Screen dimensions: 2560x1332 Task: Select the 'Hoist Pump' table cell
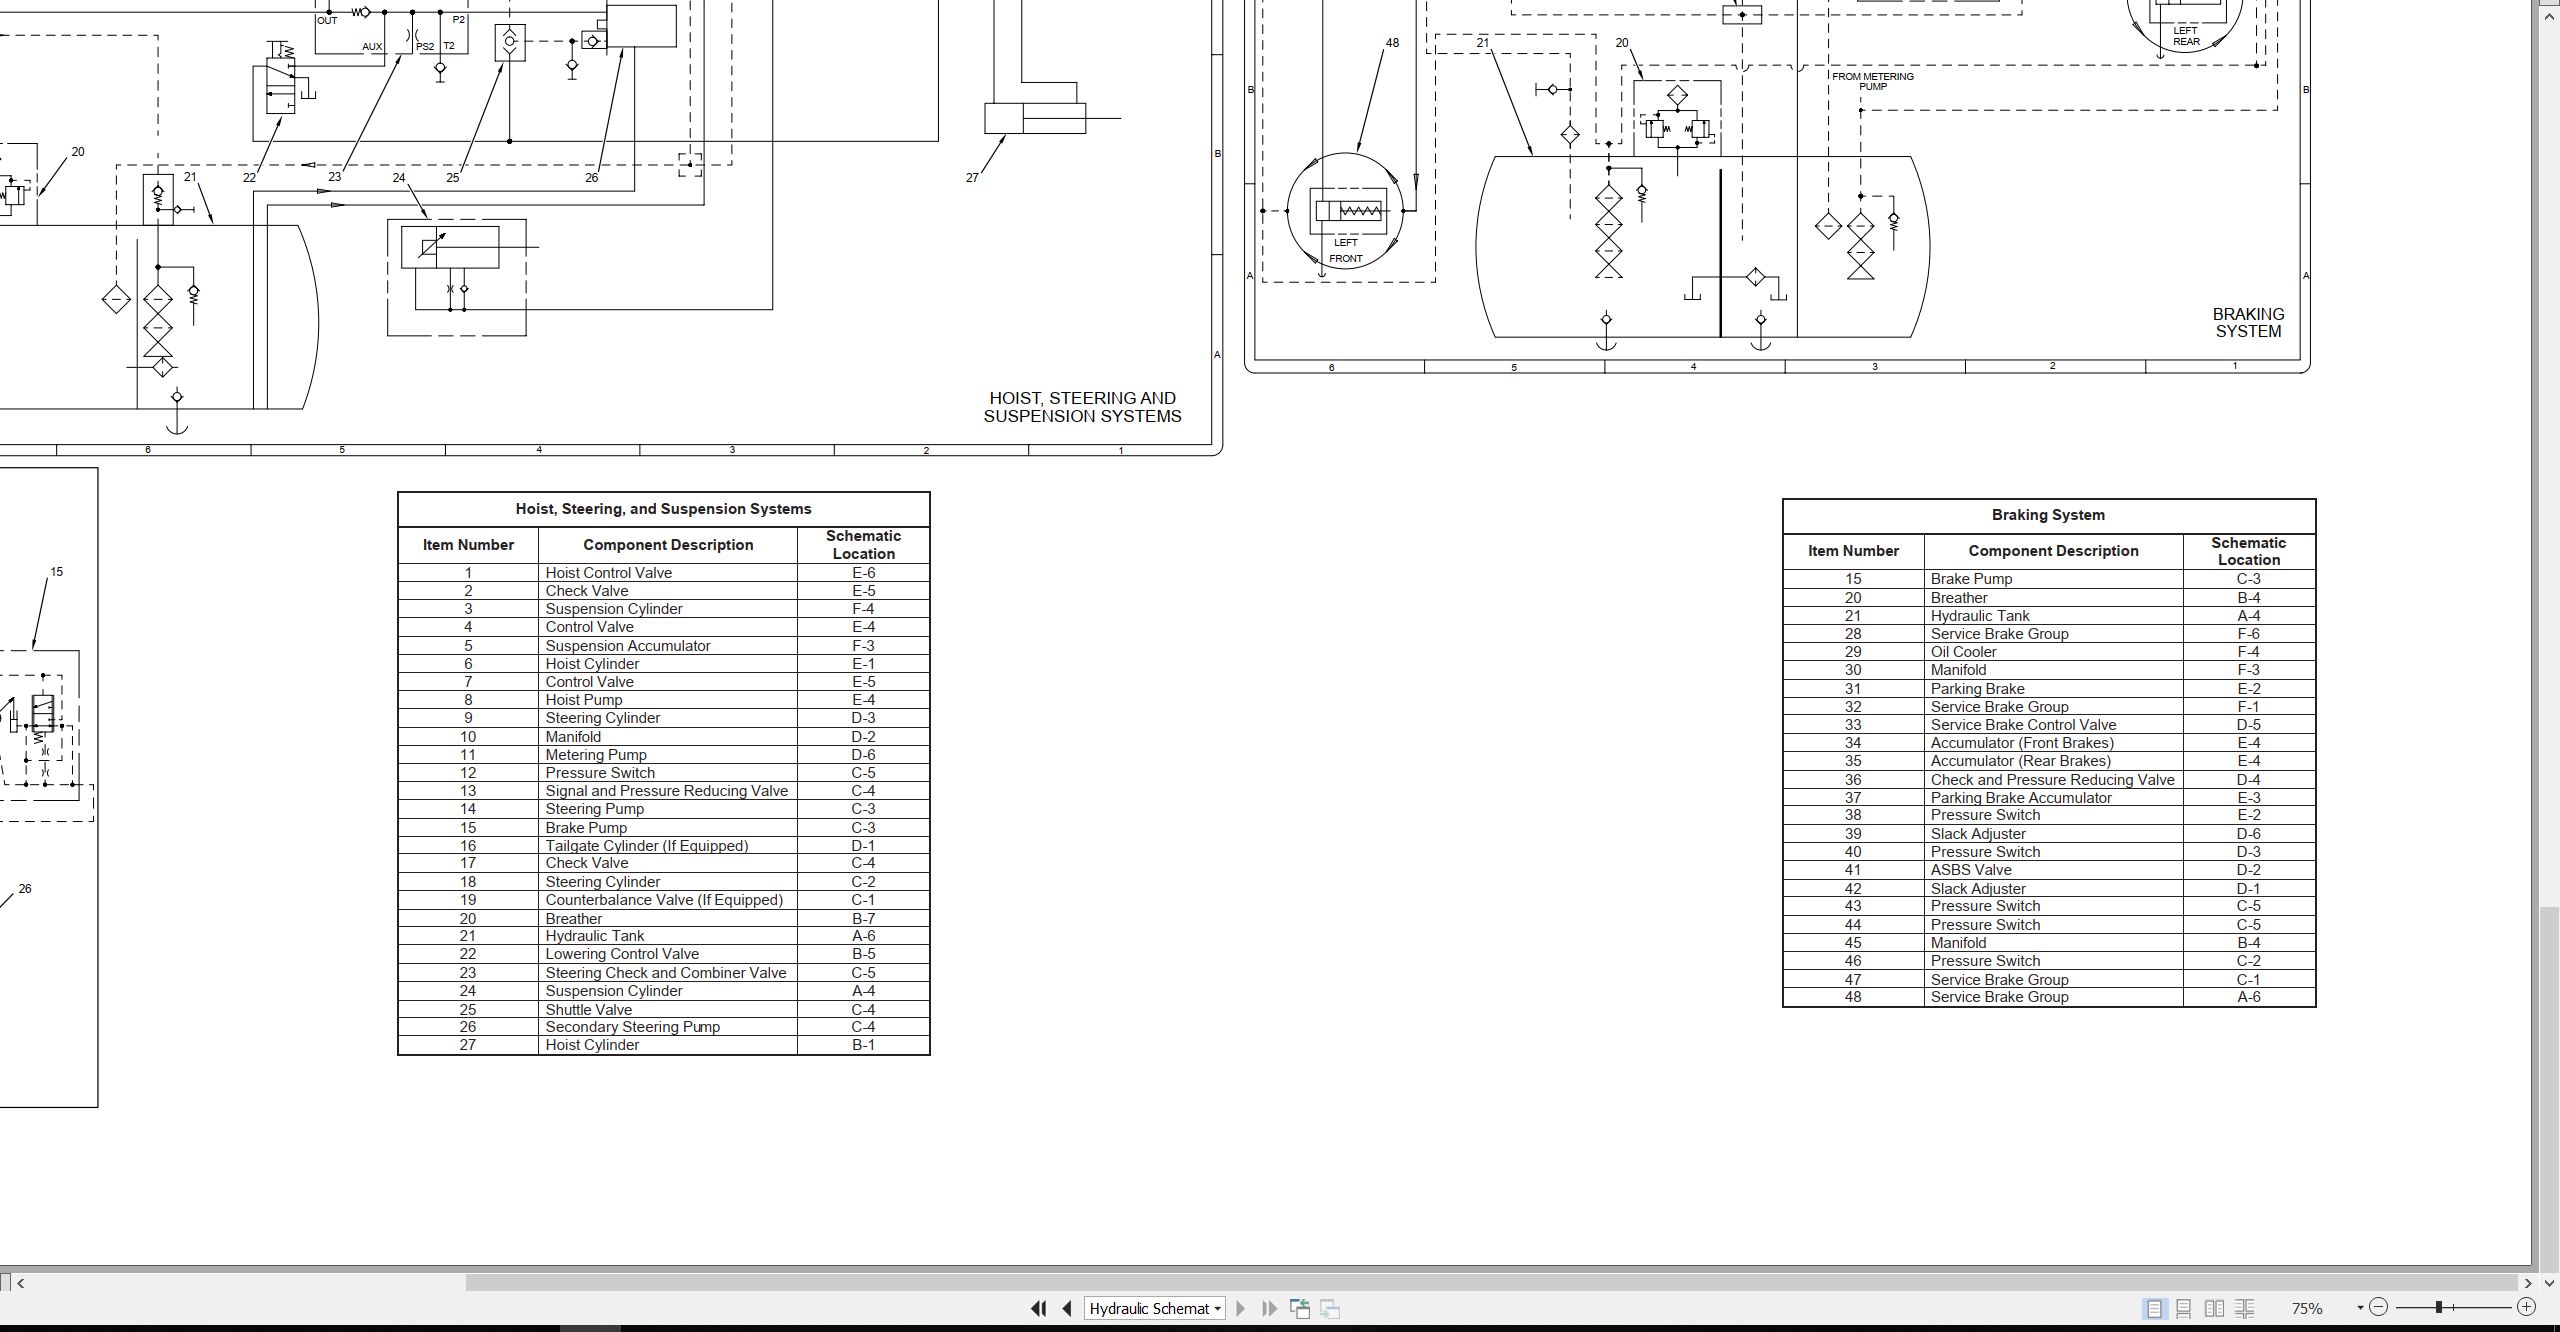click(668, 700)
